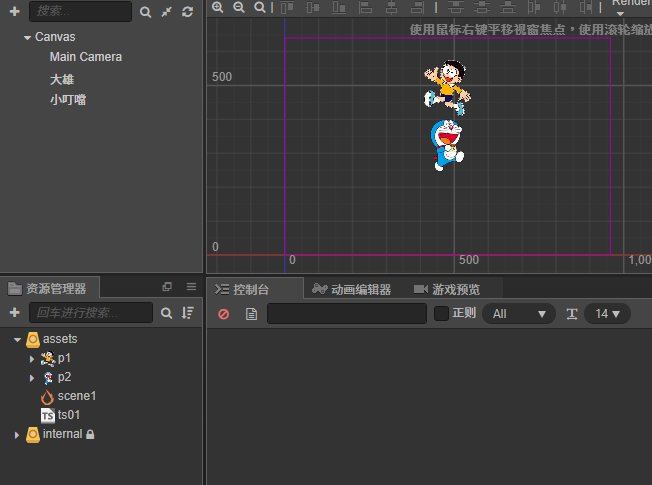Collapse the assets folder
Viewport: 652px width, 485px height.
pos(17,340)
